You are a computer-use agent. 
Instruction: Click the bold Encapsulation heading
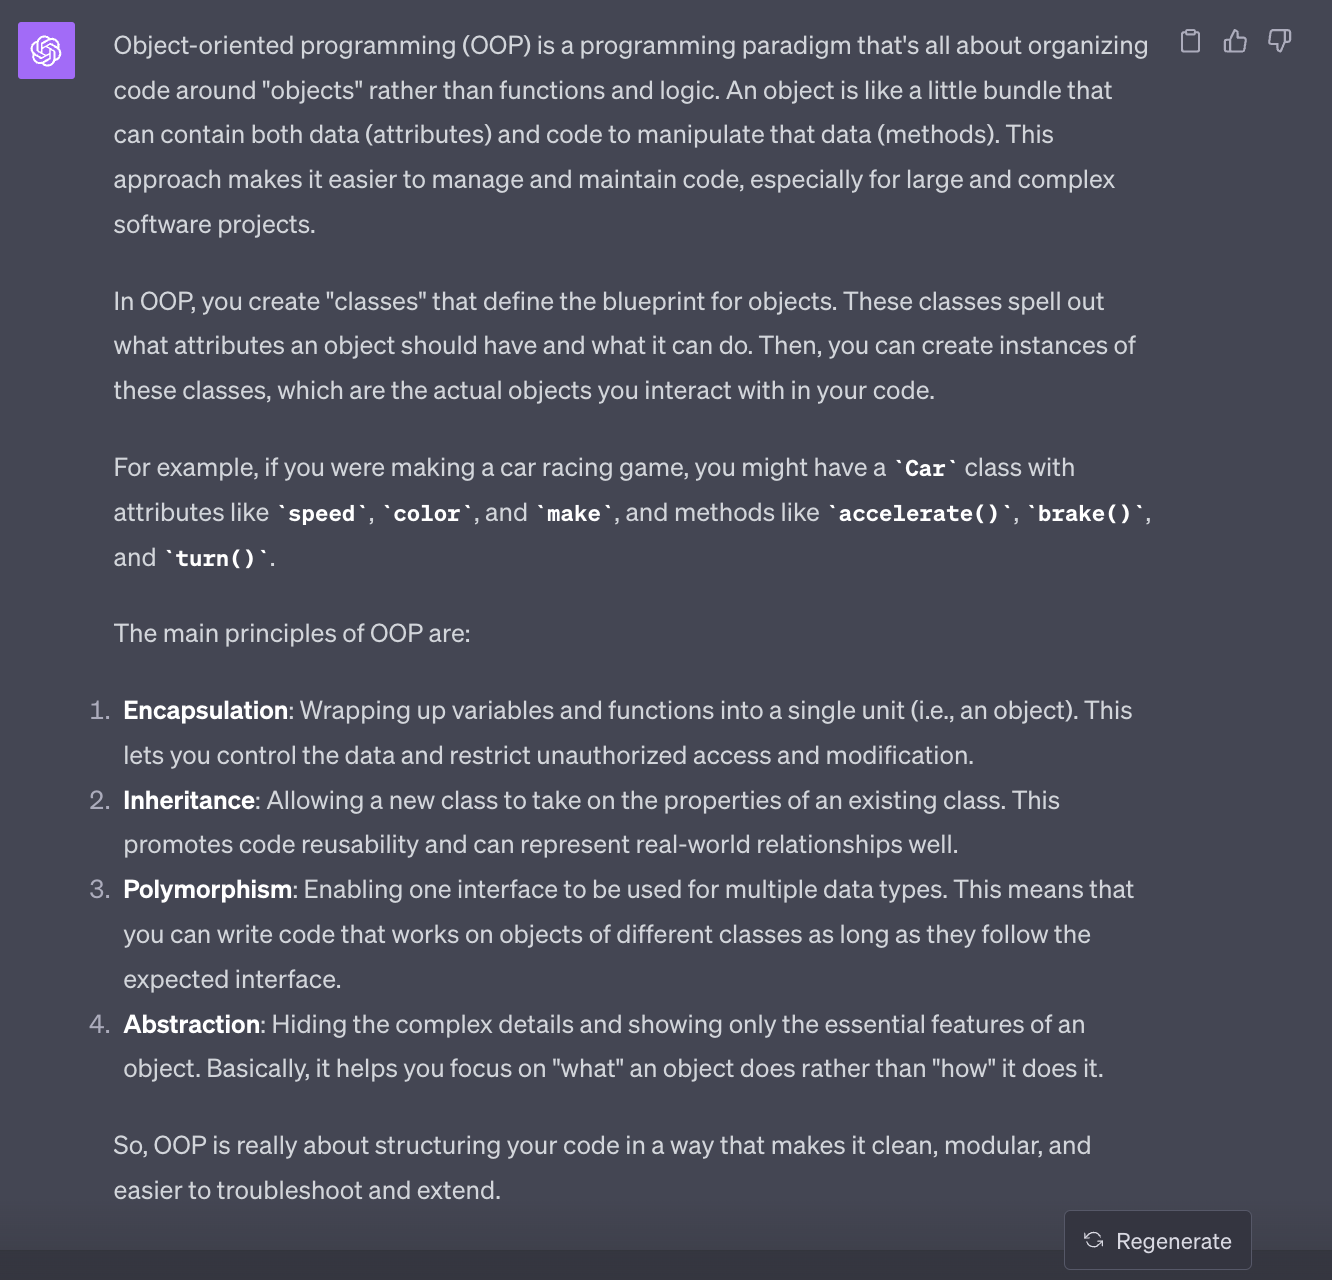click(x=205, y=710)
